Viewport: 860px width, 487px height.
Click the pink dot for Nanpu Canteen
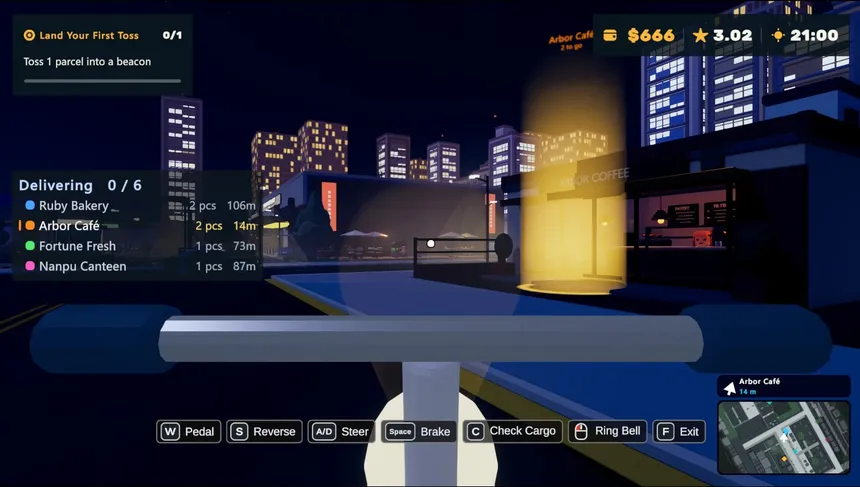[x=30, y=266]
